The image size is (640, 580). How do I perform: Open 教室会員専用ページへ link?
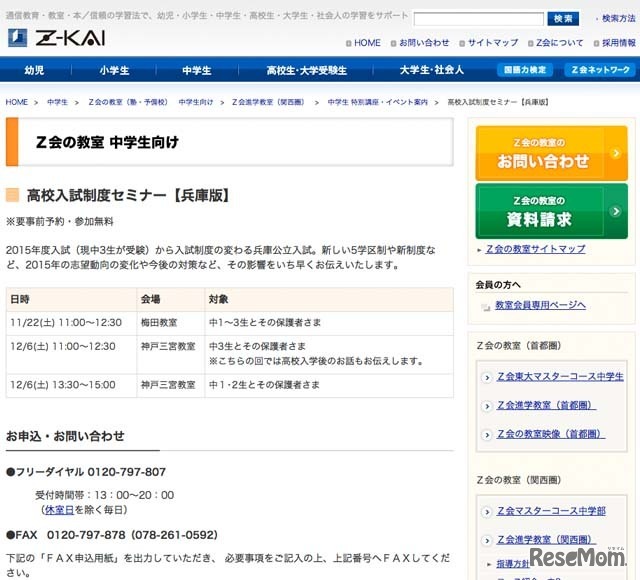pos(540,305)
